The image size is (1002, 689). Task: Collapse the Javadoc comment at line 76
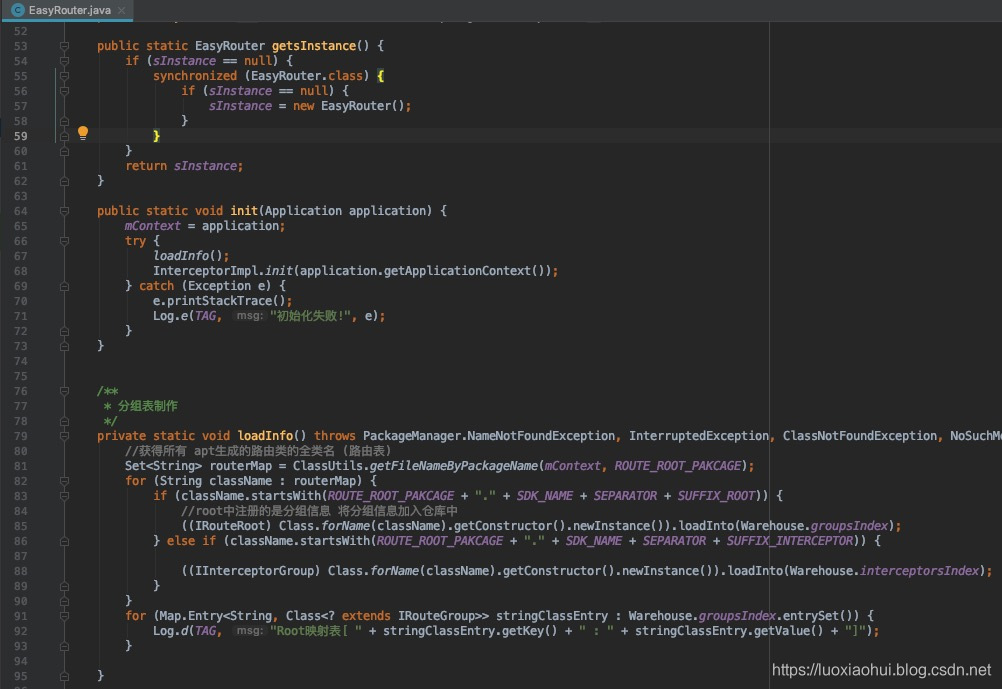click(65, 391)
